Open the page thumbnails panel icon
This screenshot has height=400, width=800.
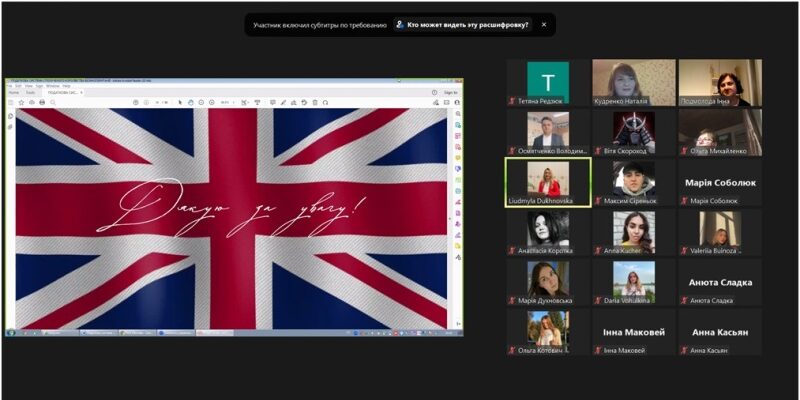[x=10, y=116]
